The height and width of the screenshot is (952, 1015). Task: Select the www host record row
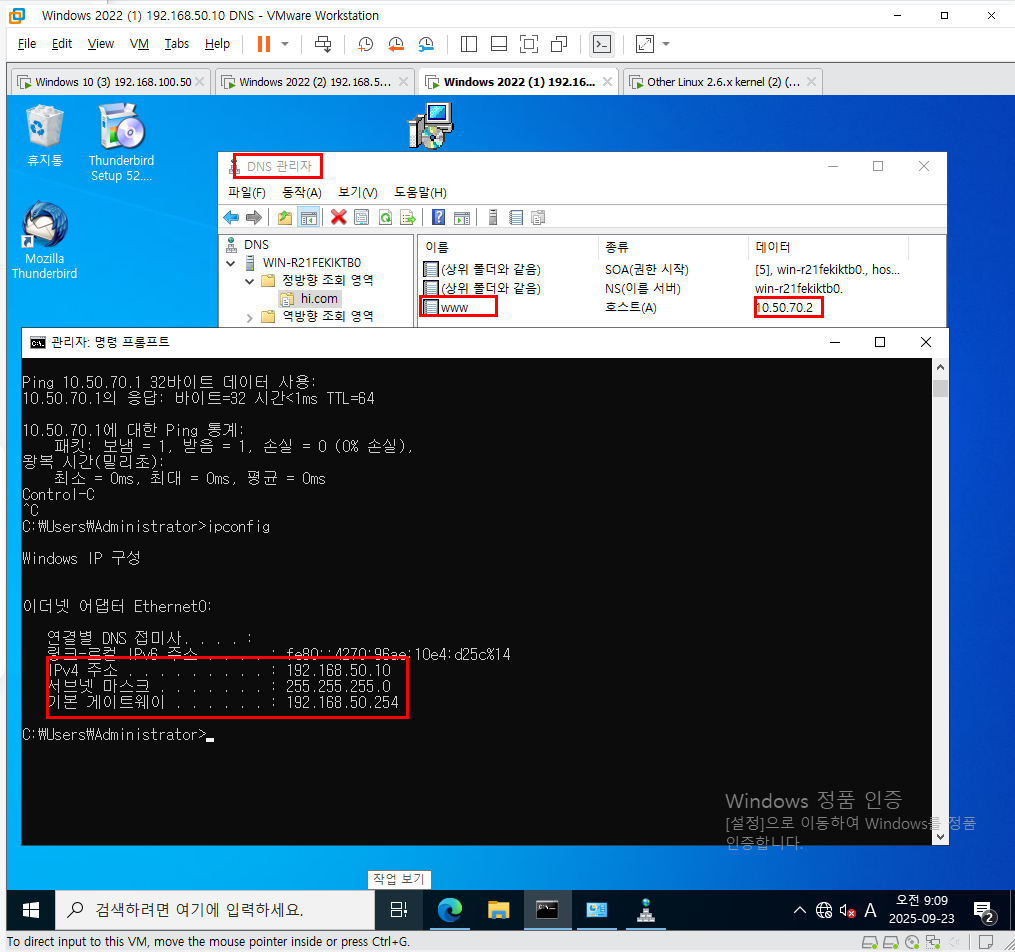coord(453,307)
